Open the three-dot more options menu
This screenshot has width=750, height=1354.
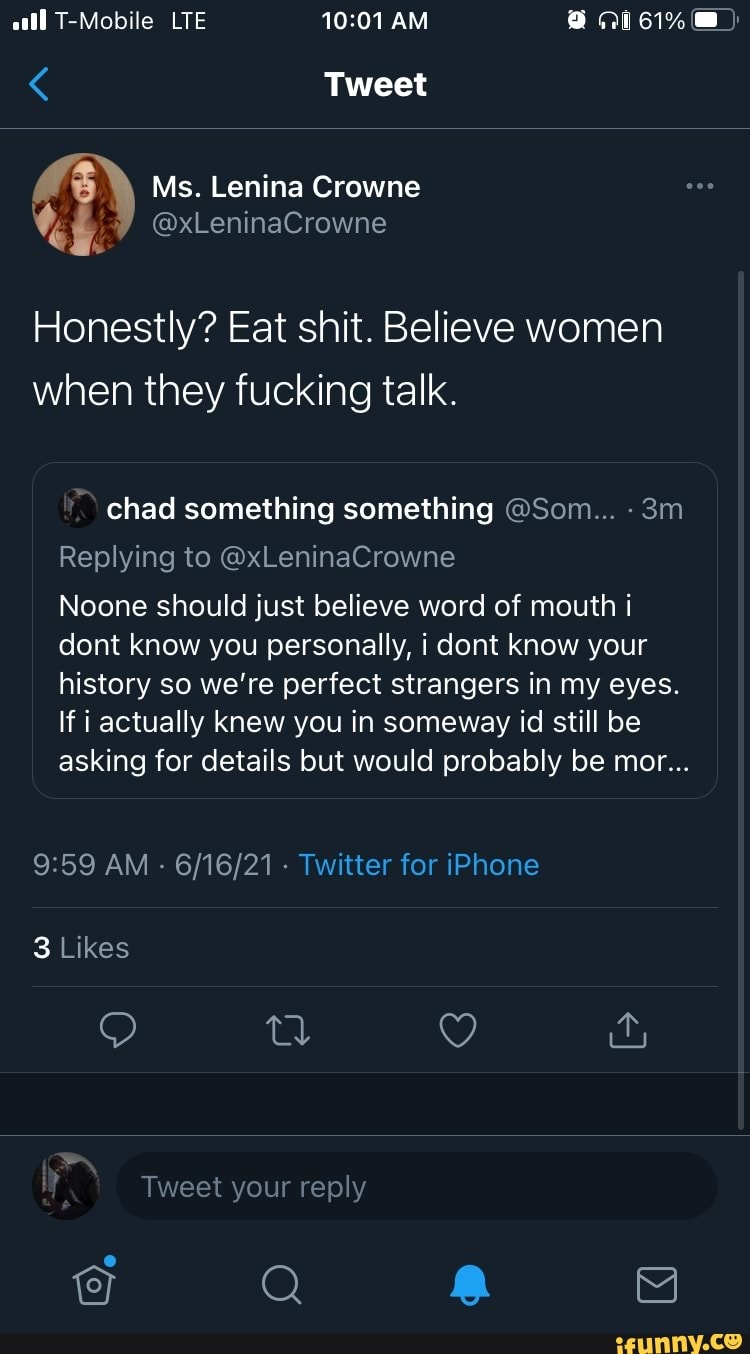click(x=699, y=186)
